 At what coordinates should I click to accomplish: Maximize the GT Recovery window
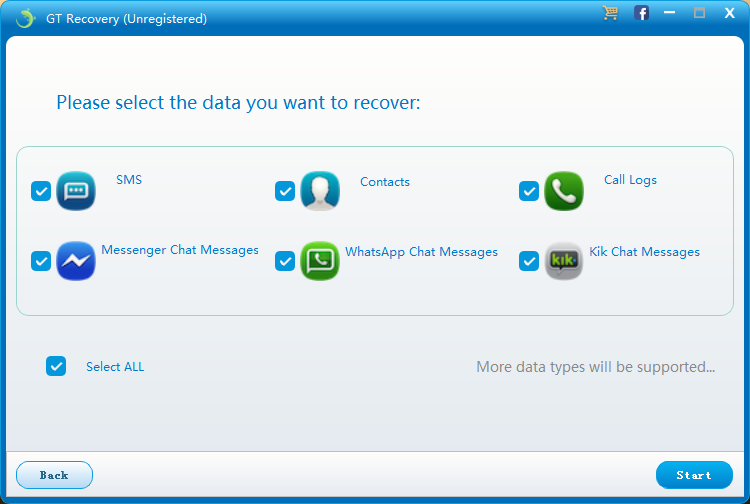click(x=699, y=13)
